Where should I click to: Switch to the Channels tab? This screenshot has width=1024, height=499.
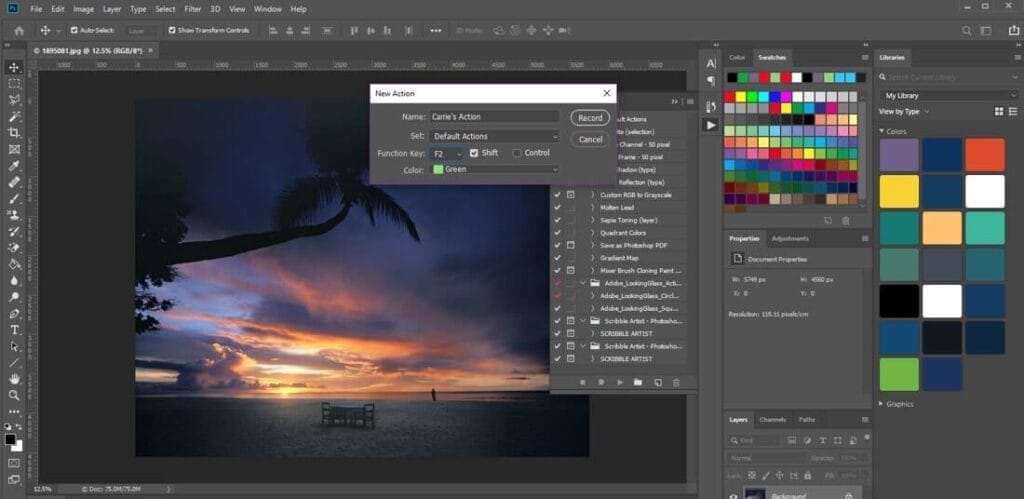(773, 419)
